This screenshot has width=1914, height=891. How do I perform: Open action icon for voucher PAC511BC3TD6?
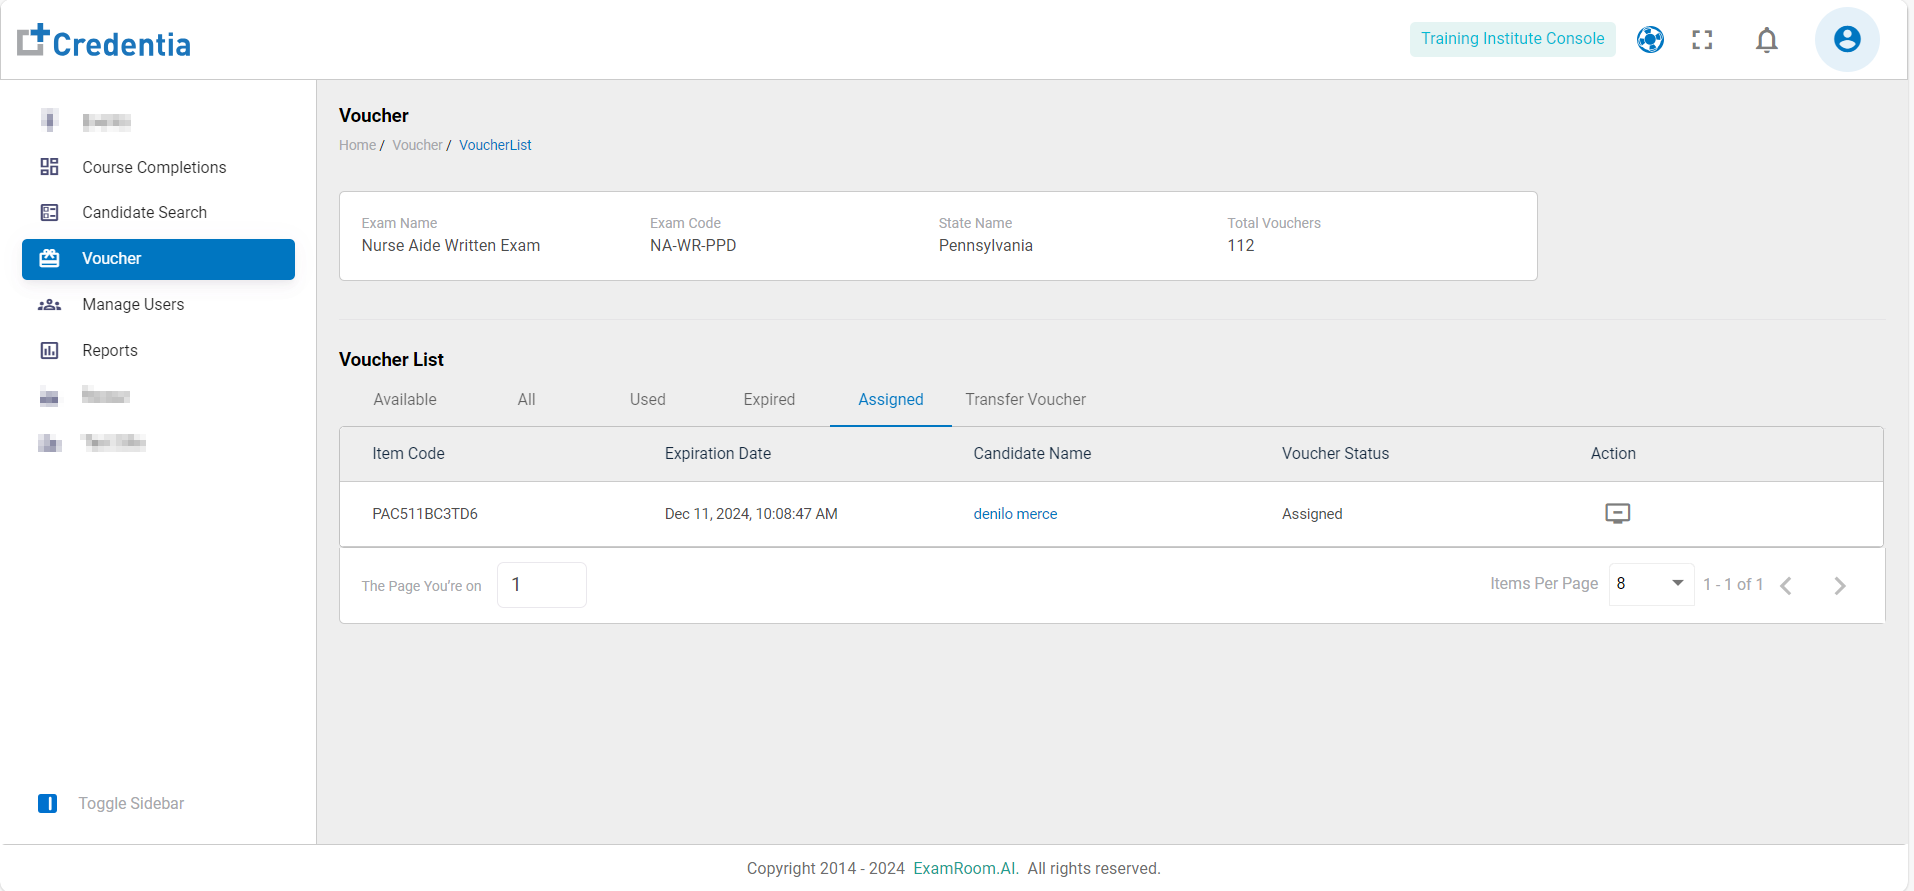(1617, 513)
